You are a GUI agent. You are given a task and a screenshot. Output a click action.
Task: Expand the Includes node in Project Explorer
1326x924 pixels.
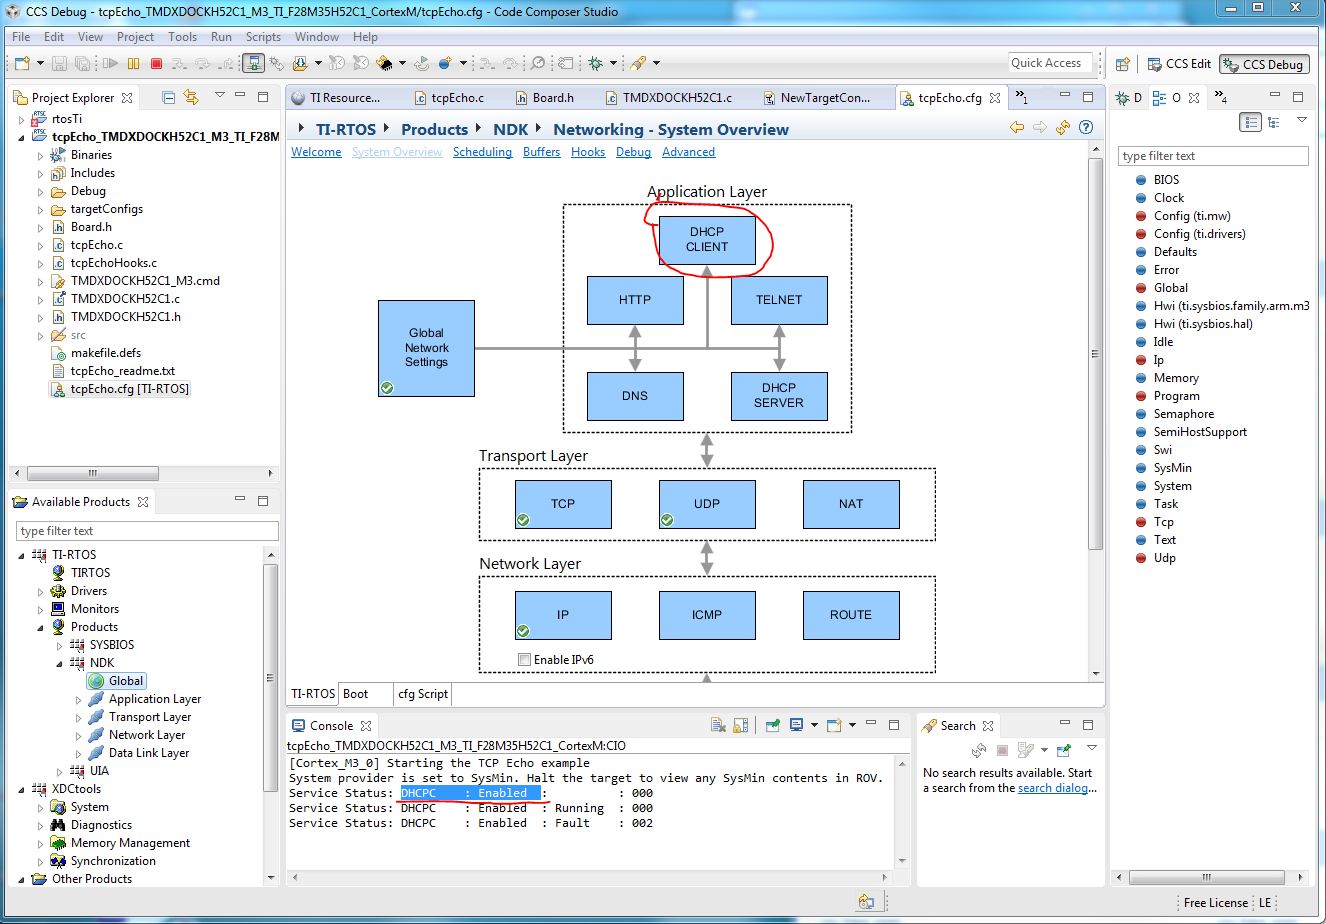pyautogui.click(x=41, y=174)
